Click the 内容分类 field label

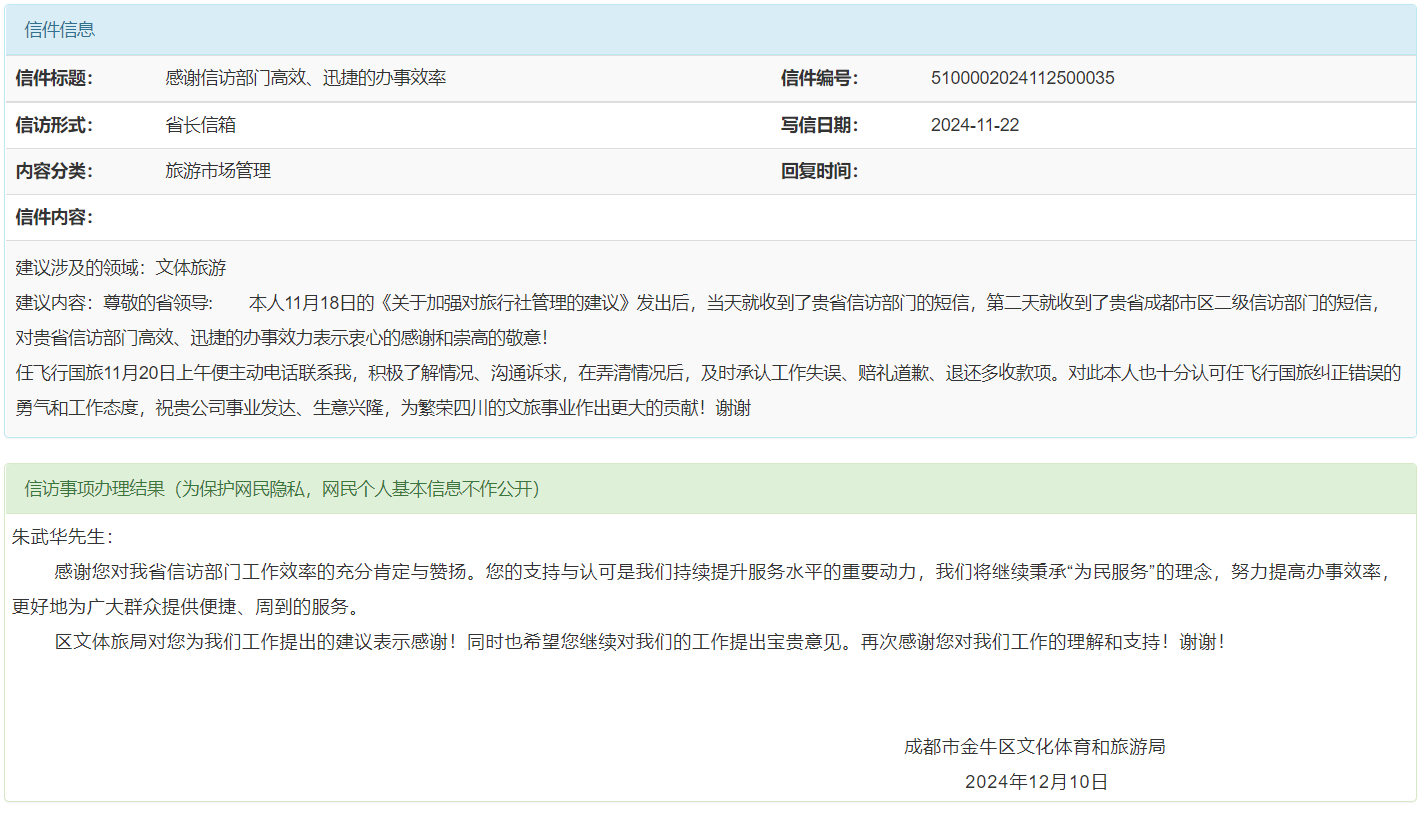tap(54, 171)
